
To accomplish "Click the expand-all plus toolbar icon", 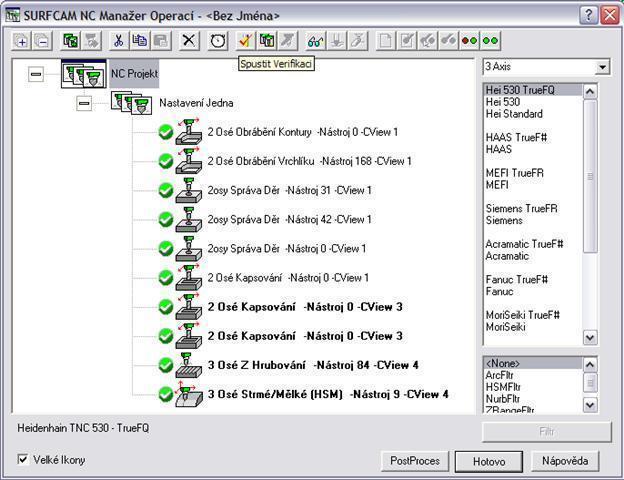I will point(21,41).
